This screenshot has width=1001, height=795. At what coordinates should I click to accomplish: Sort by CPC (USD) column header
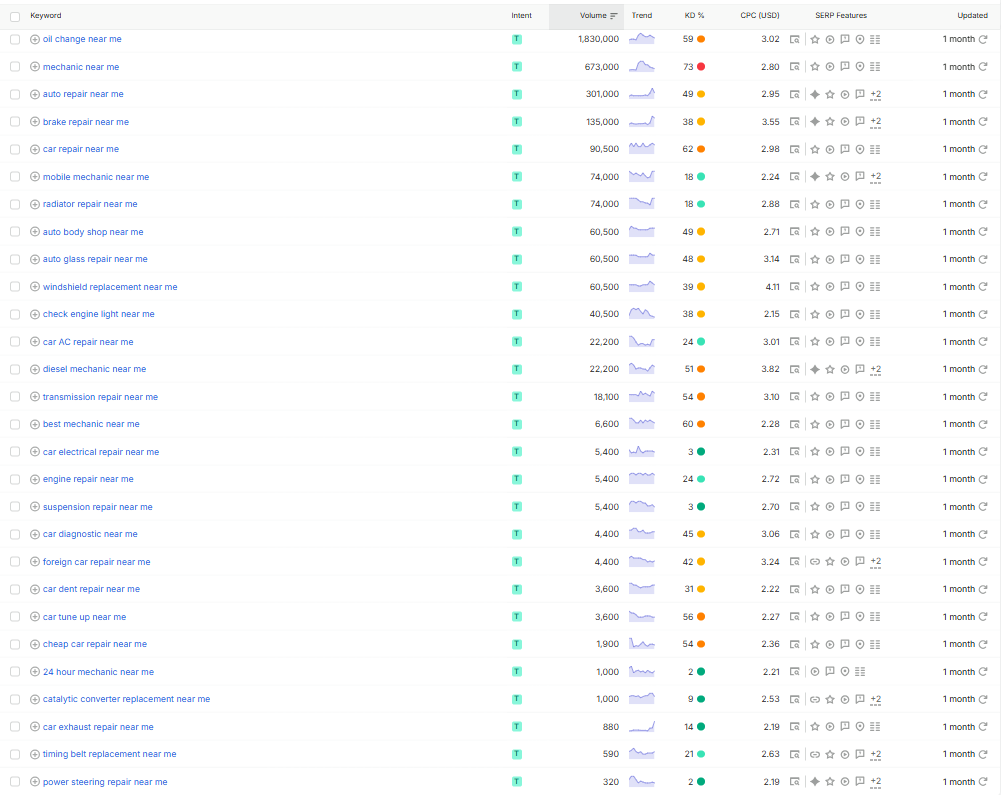(x=760, y=15)
